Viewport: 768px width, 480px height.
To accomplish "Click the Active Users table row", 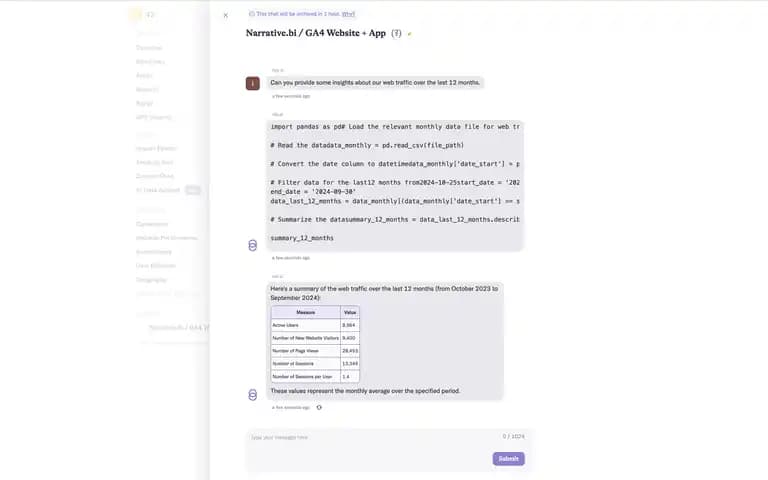I will coord(315,325).
